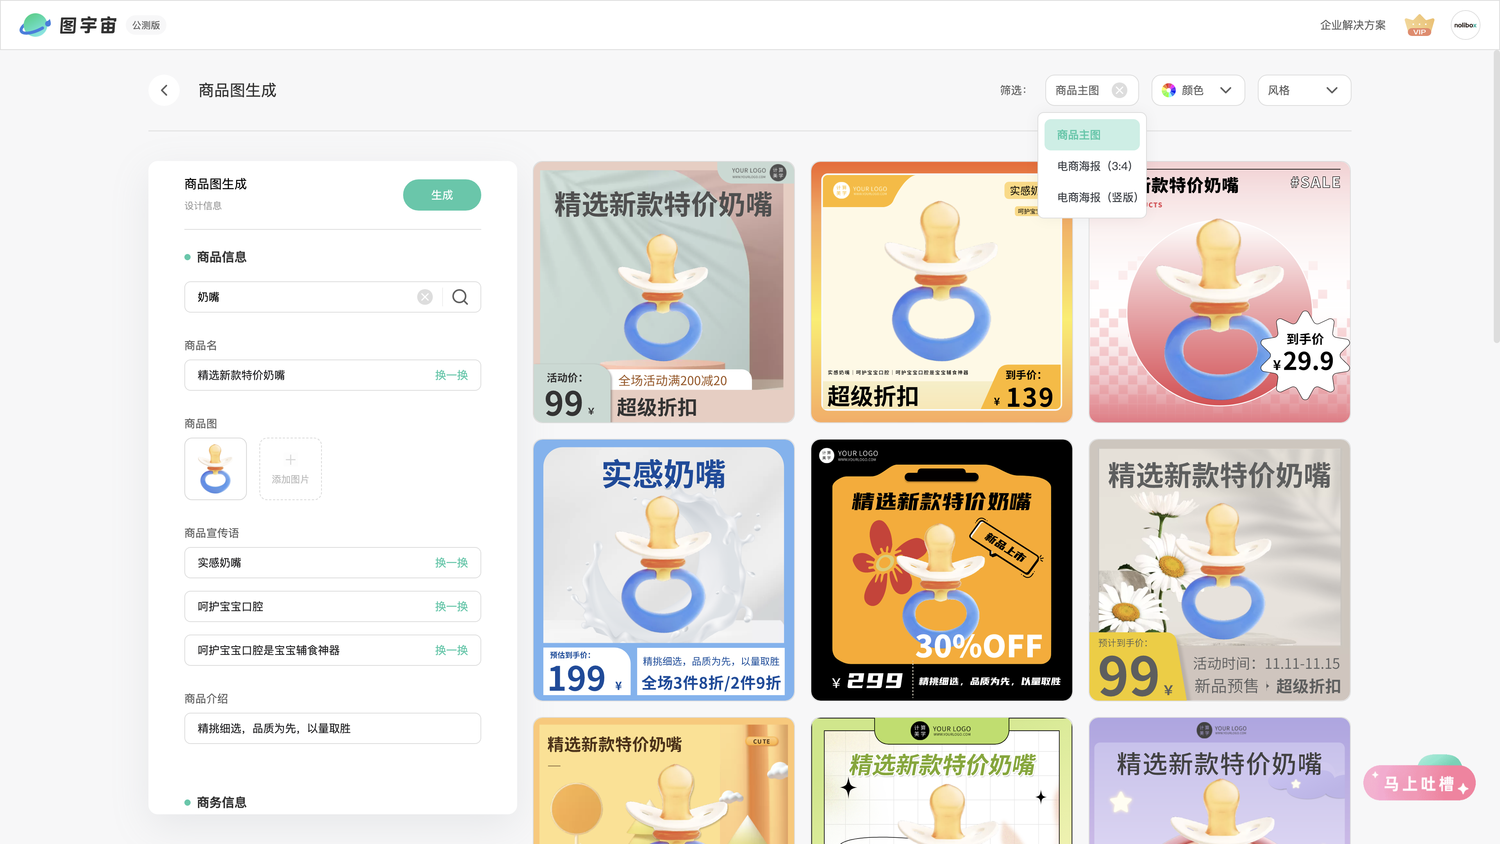Choose 电商海报 (3:4) option

(x=1092, y=166)
